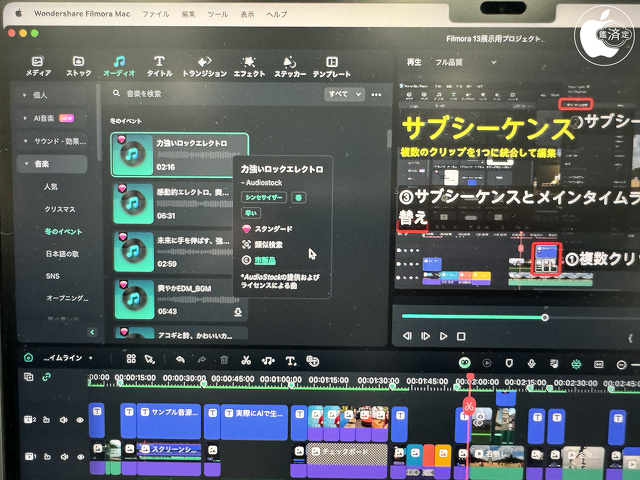
Task: Open the トランジション (Transitions) panel
Action: pos(205,66)
